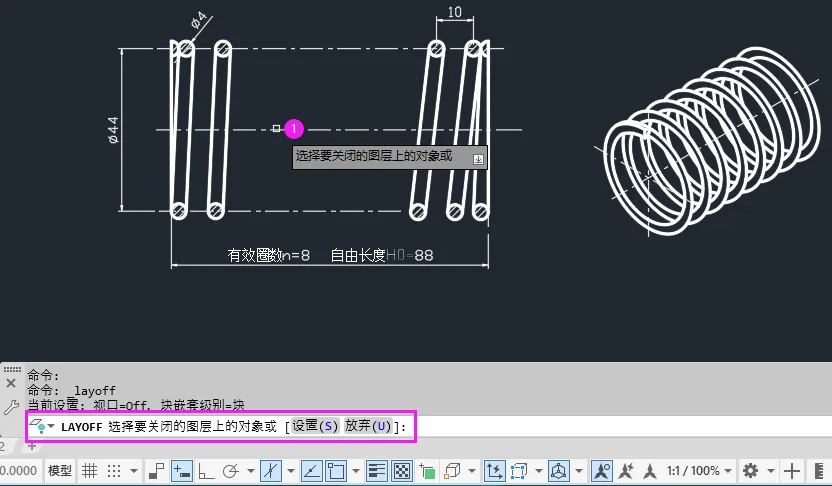Switch to the 模型 model tab
Viewport: 832px width, 486px height.
pyautogui.click(x=59, y=471)
